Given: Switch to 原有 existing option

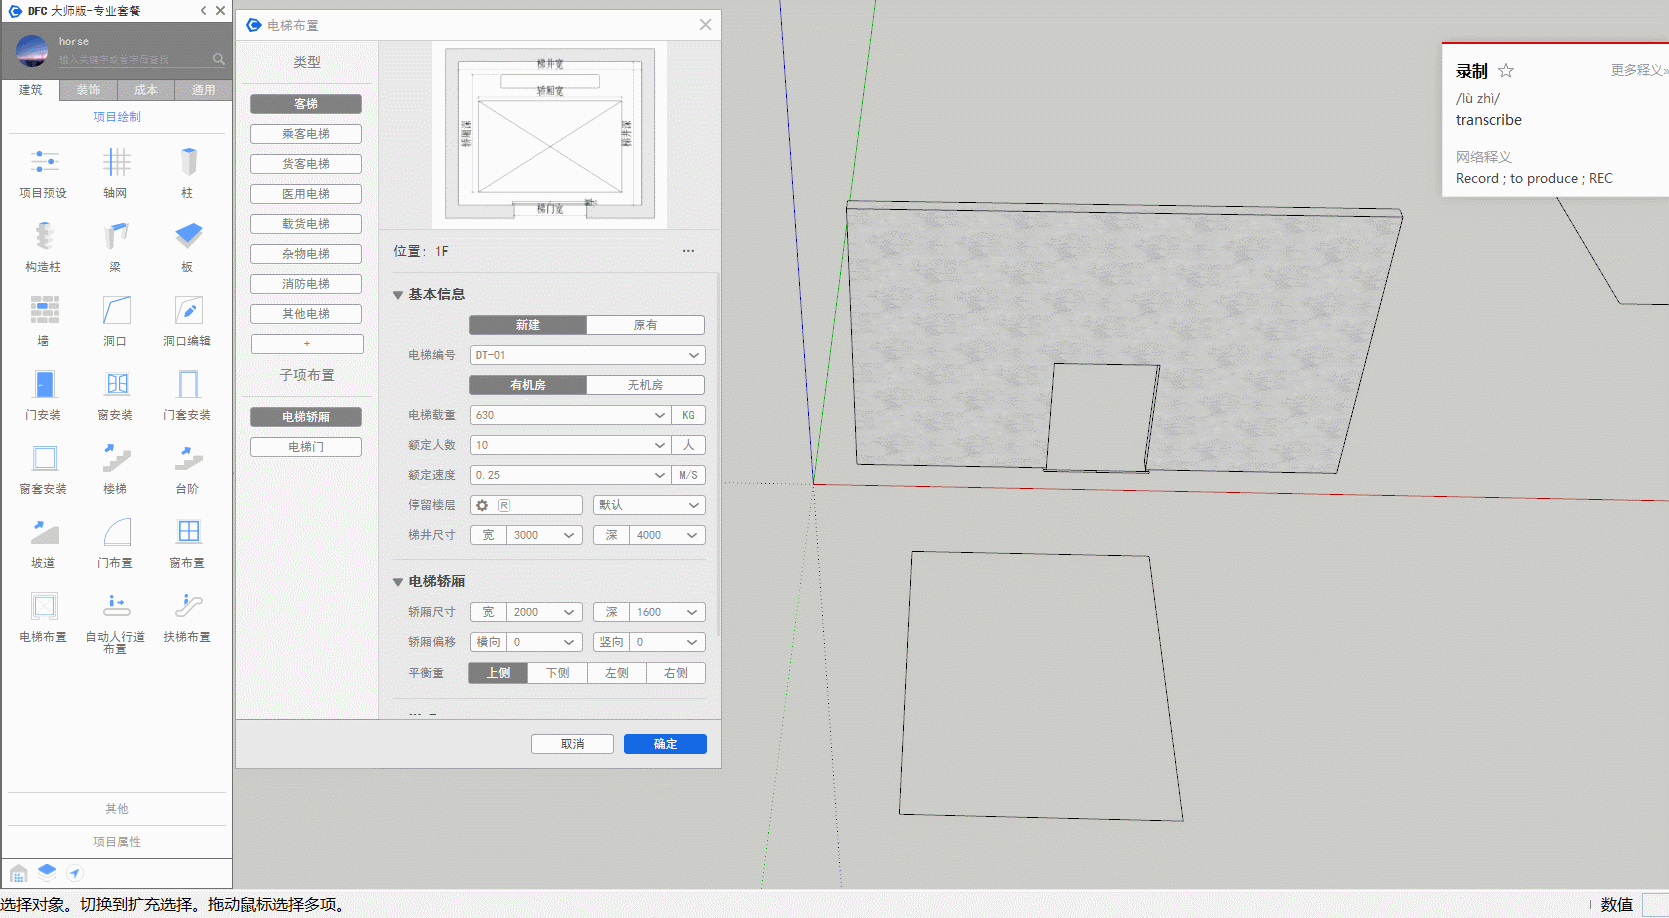Looking at the screenshot, I should pyautogui.click(x=645, y=325).
